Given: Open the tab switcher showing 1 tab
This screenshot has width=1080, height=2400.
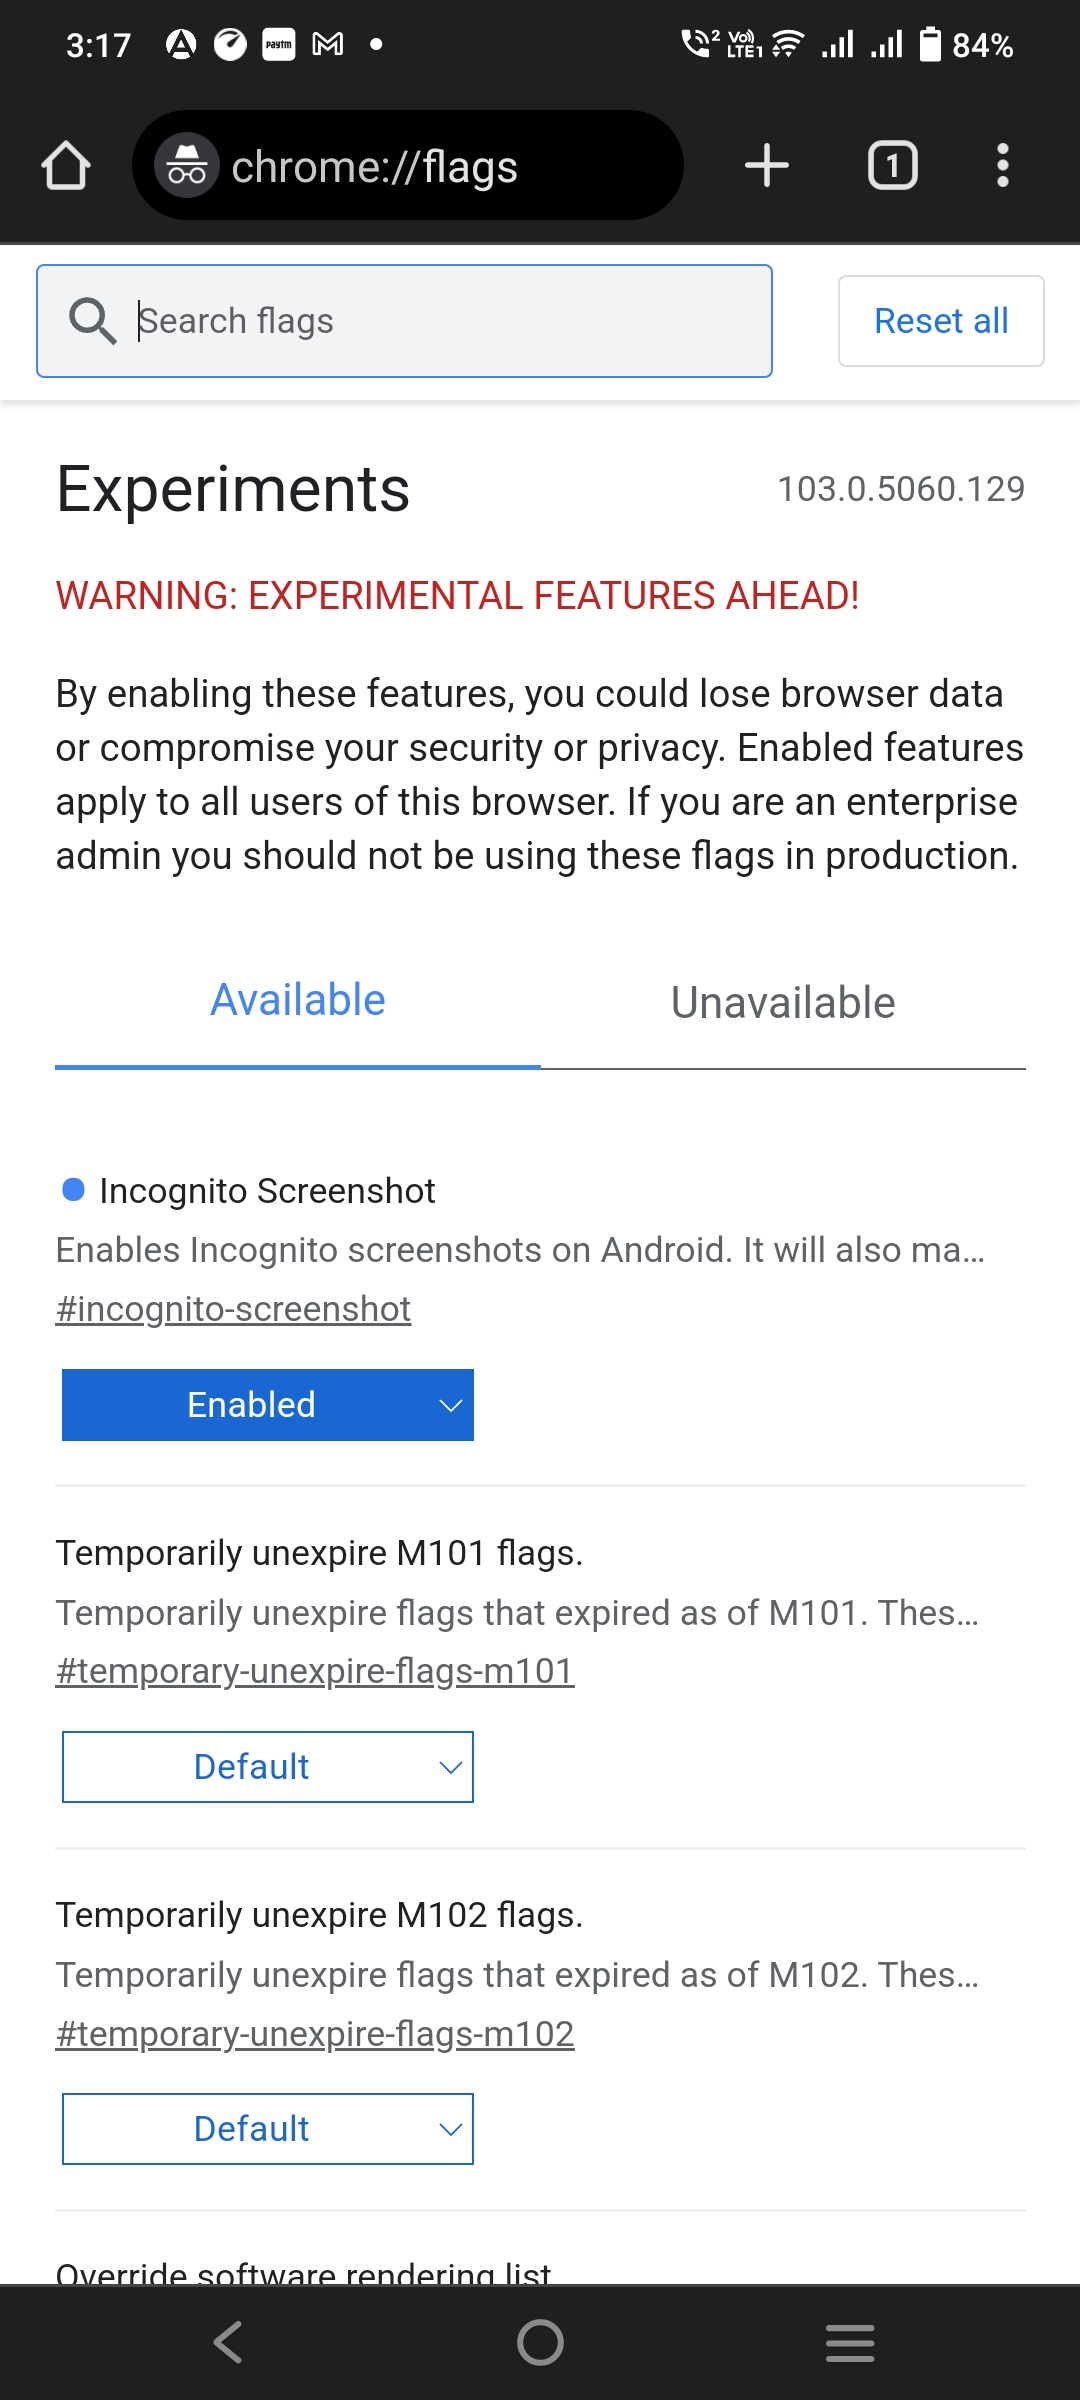Looking at the screenshot, I should (892, 166).
